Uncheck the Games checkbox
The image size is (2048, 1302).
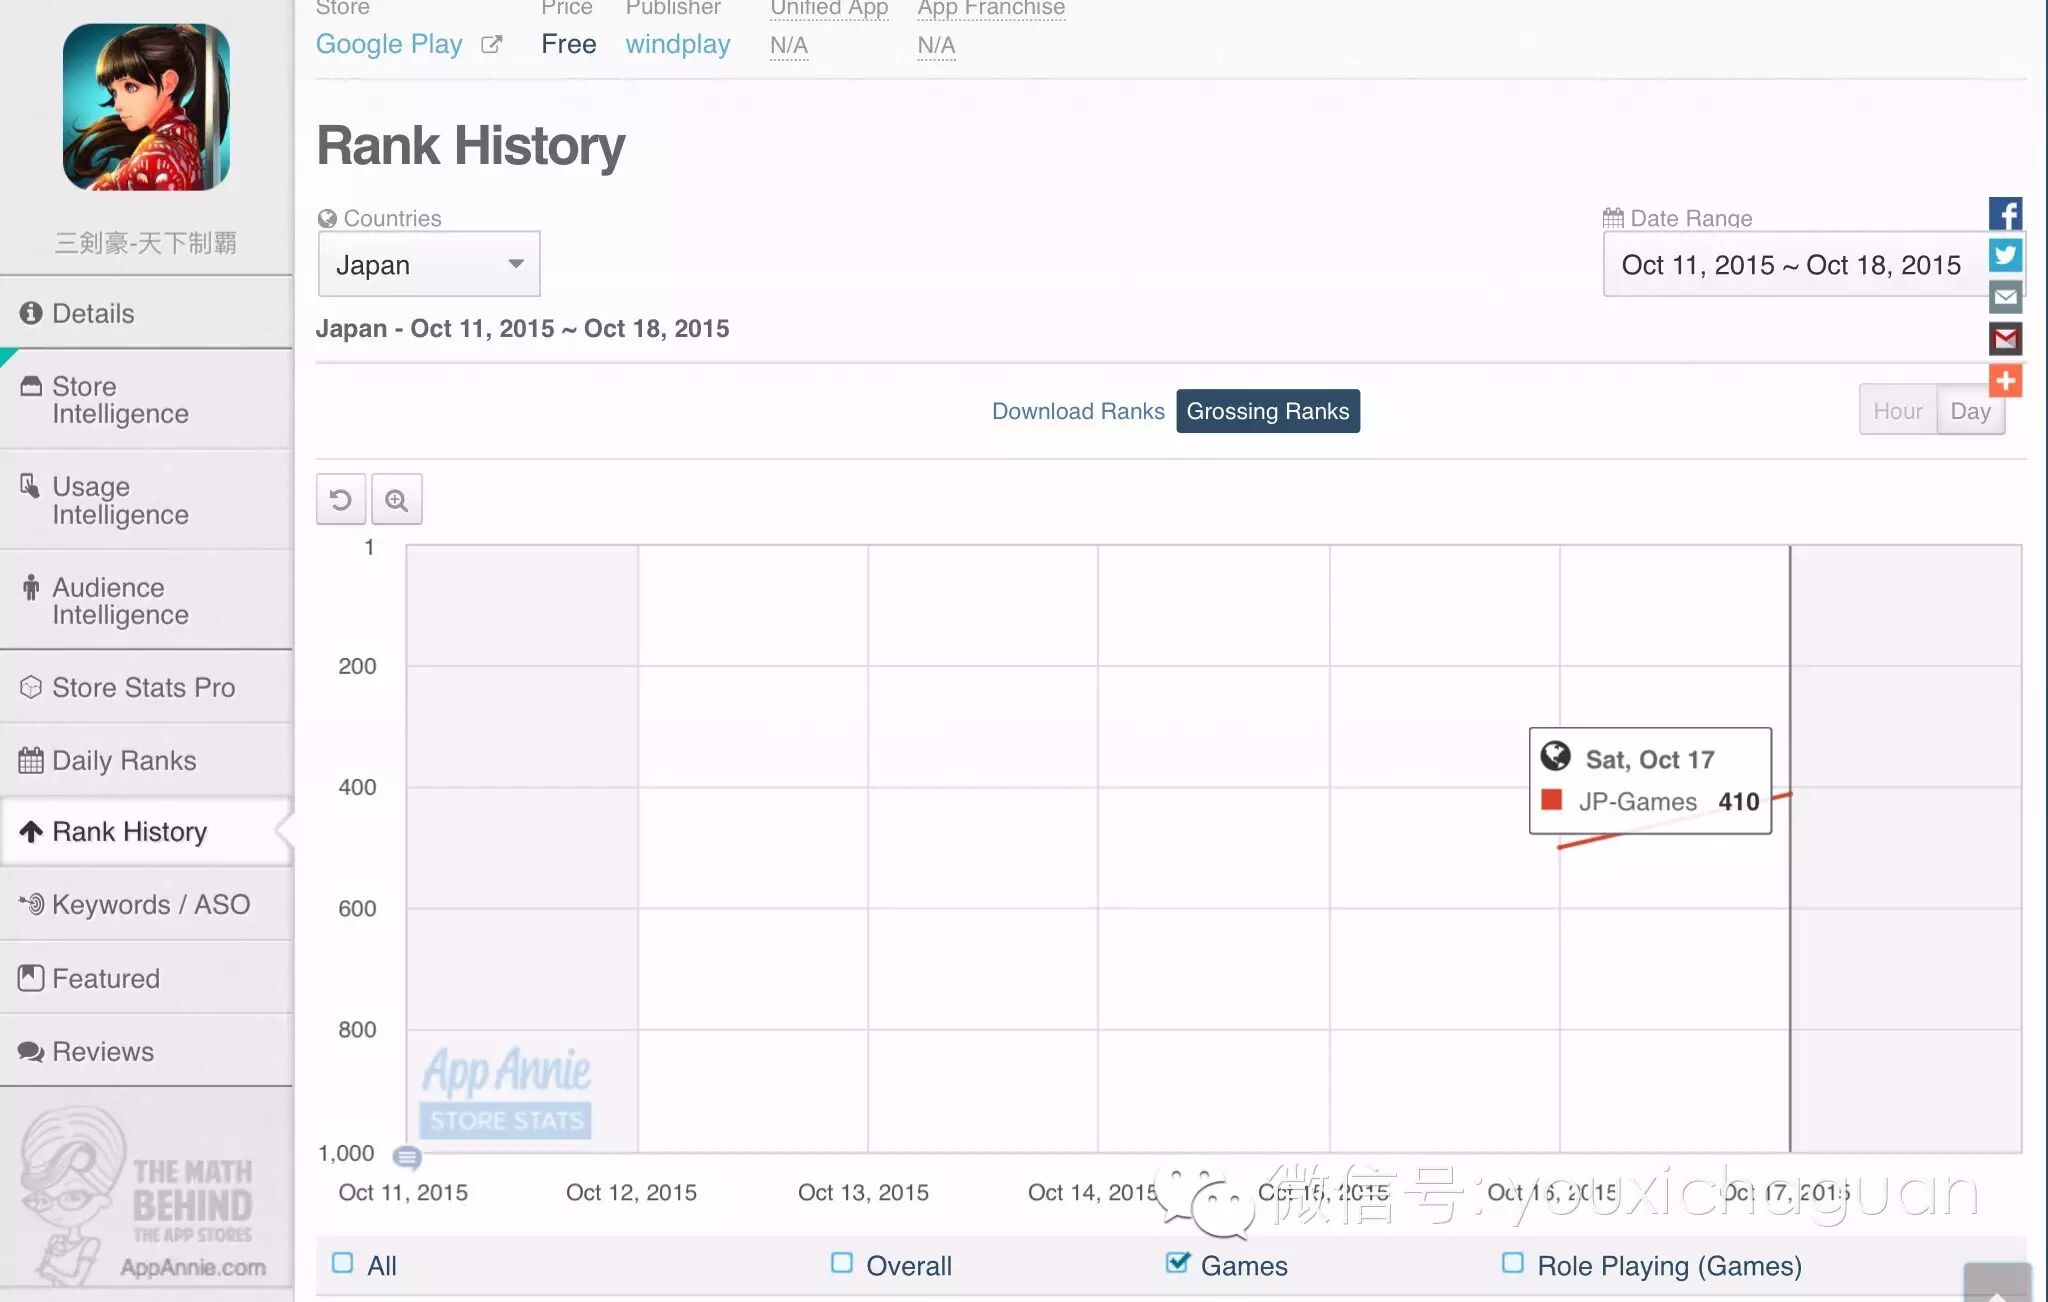1177,1263
